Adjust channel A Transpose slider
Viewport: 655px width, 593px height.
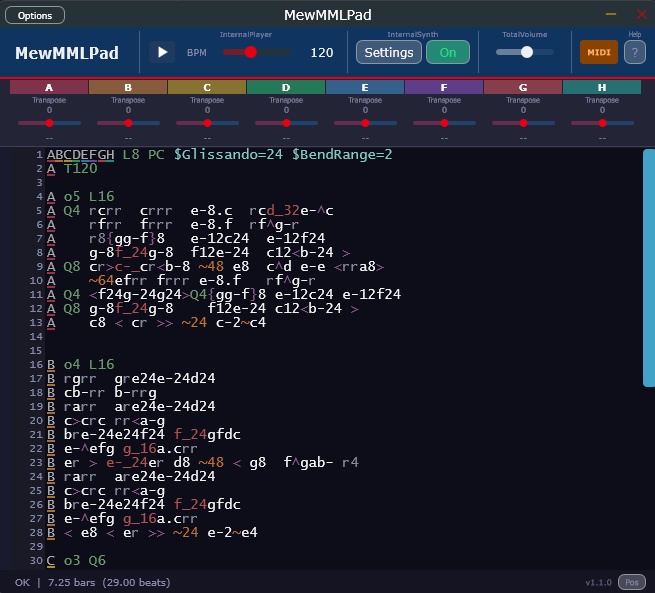point(49,123)
